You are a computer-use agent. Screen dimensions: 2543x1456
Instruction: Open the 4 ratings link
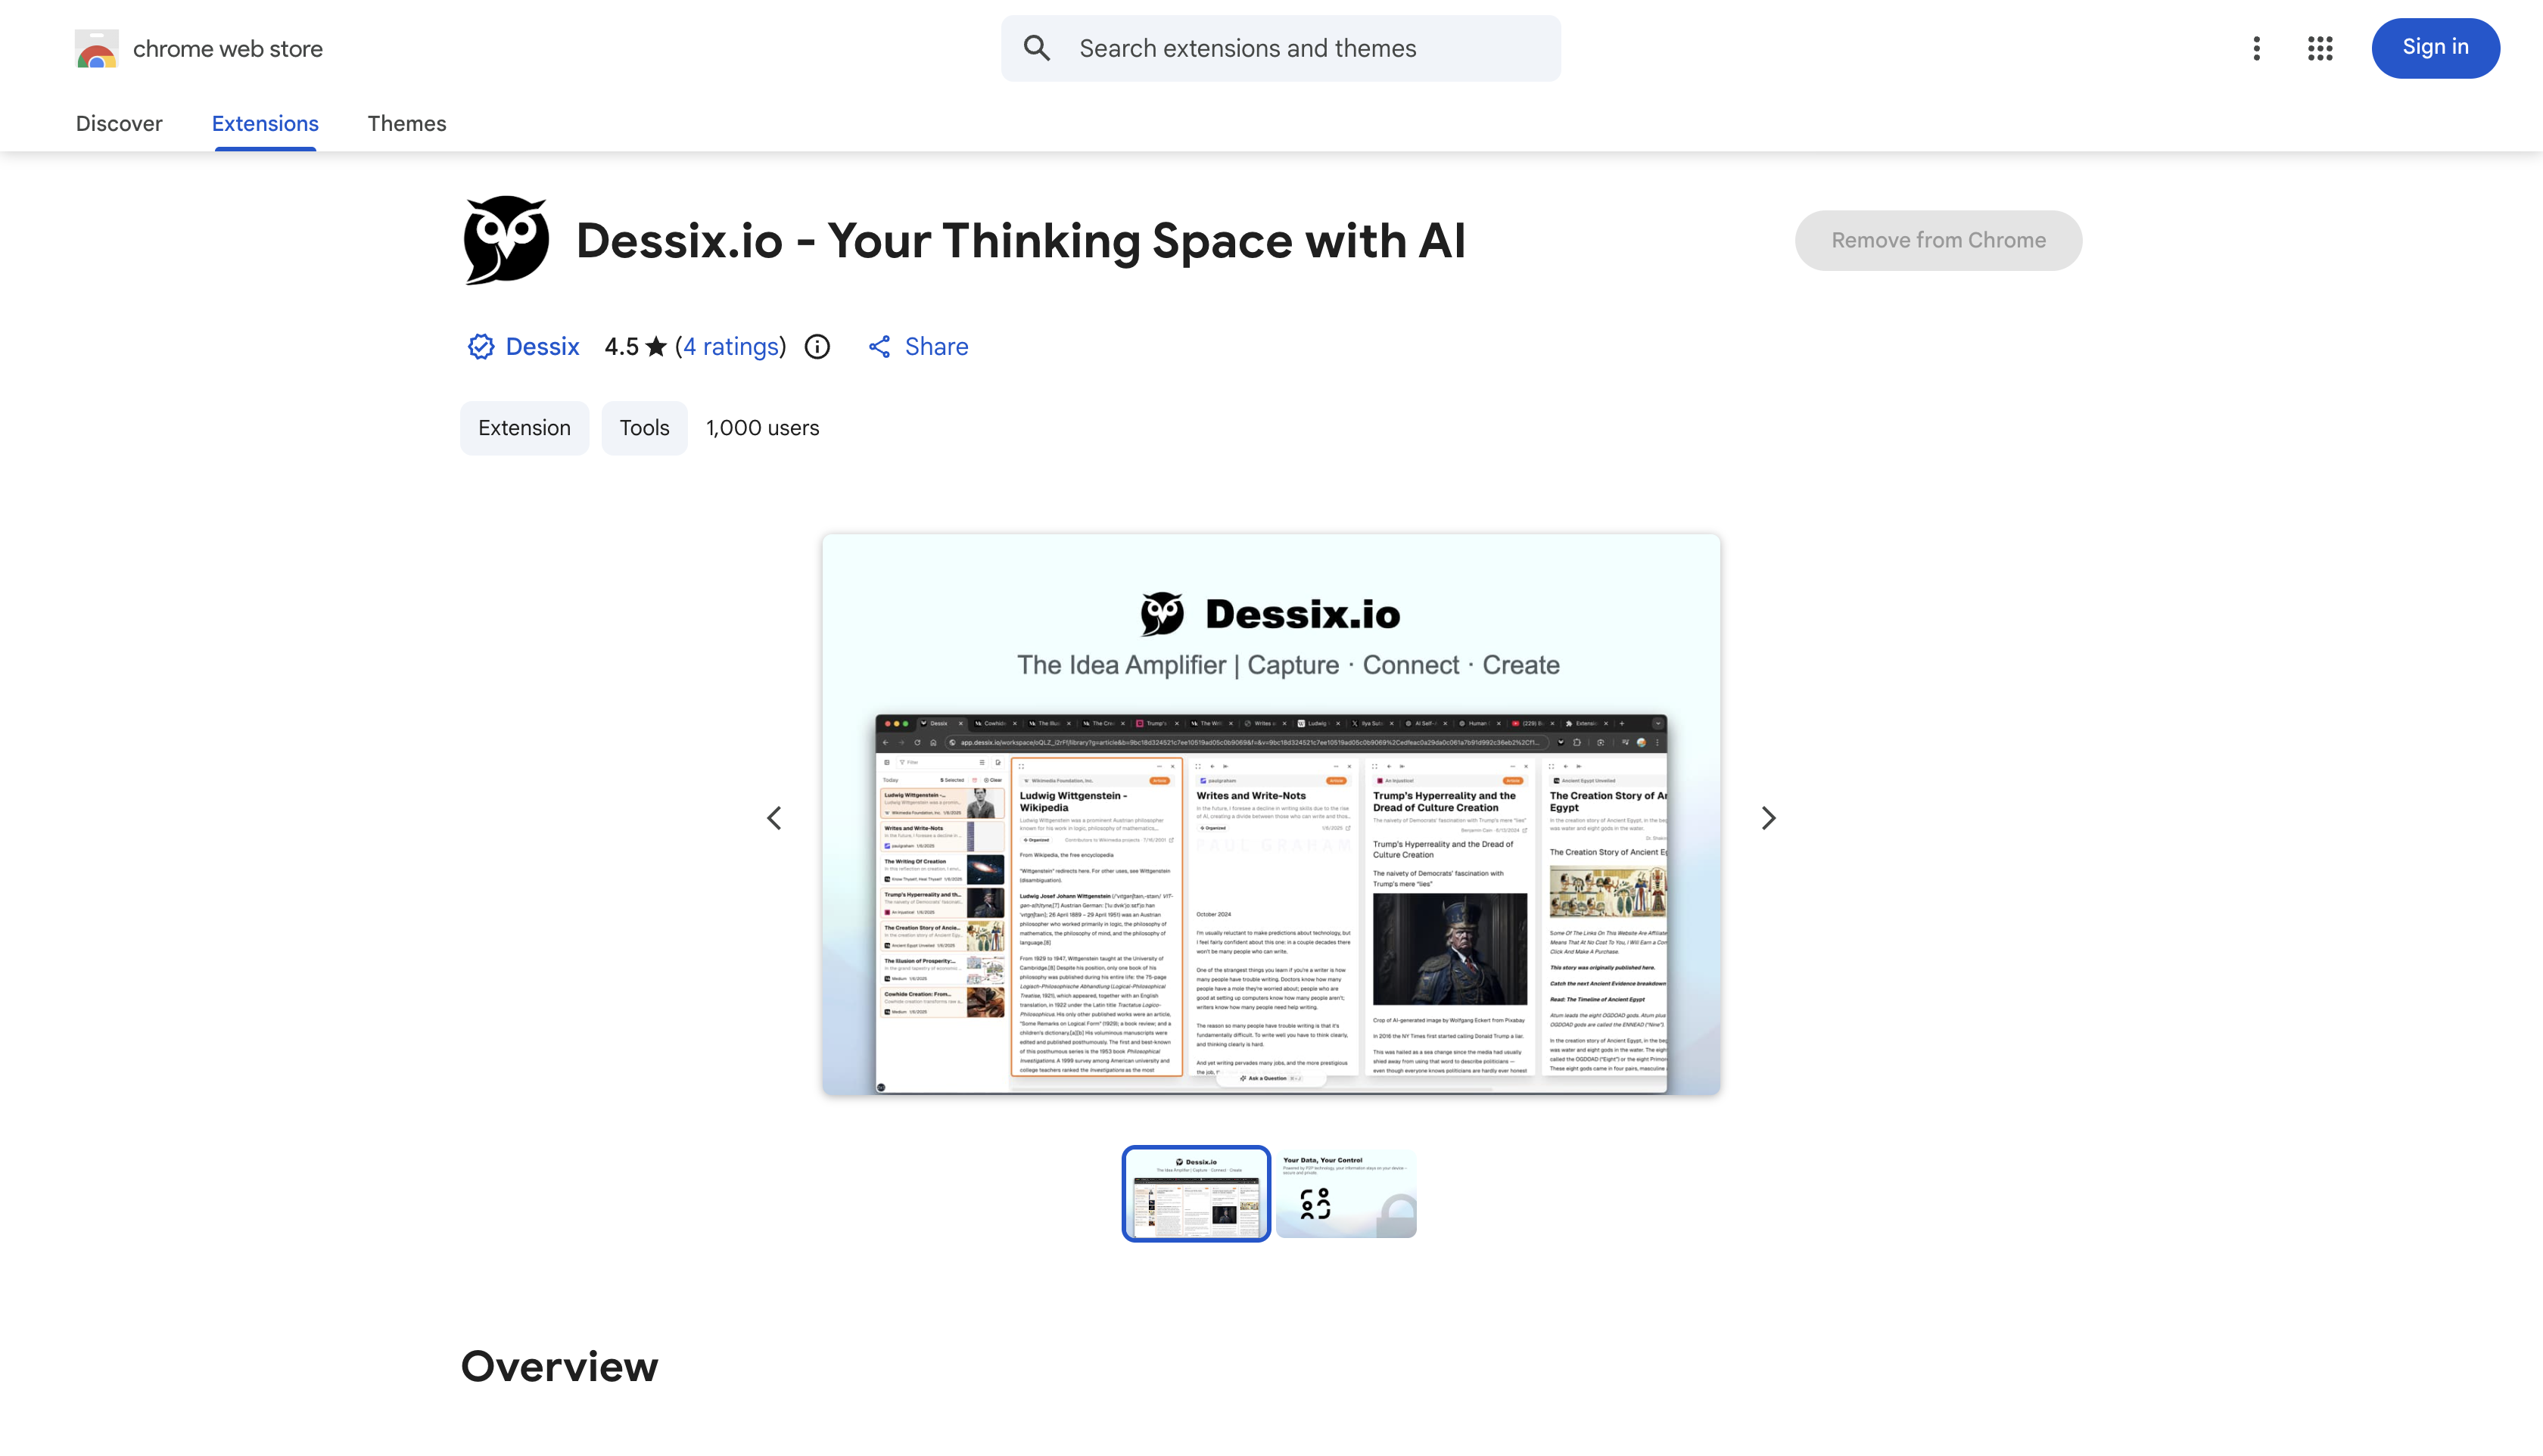pyautogui.click(x=731, y=346)
